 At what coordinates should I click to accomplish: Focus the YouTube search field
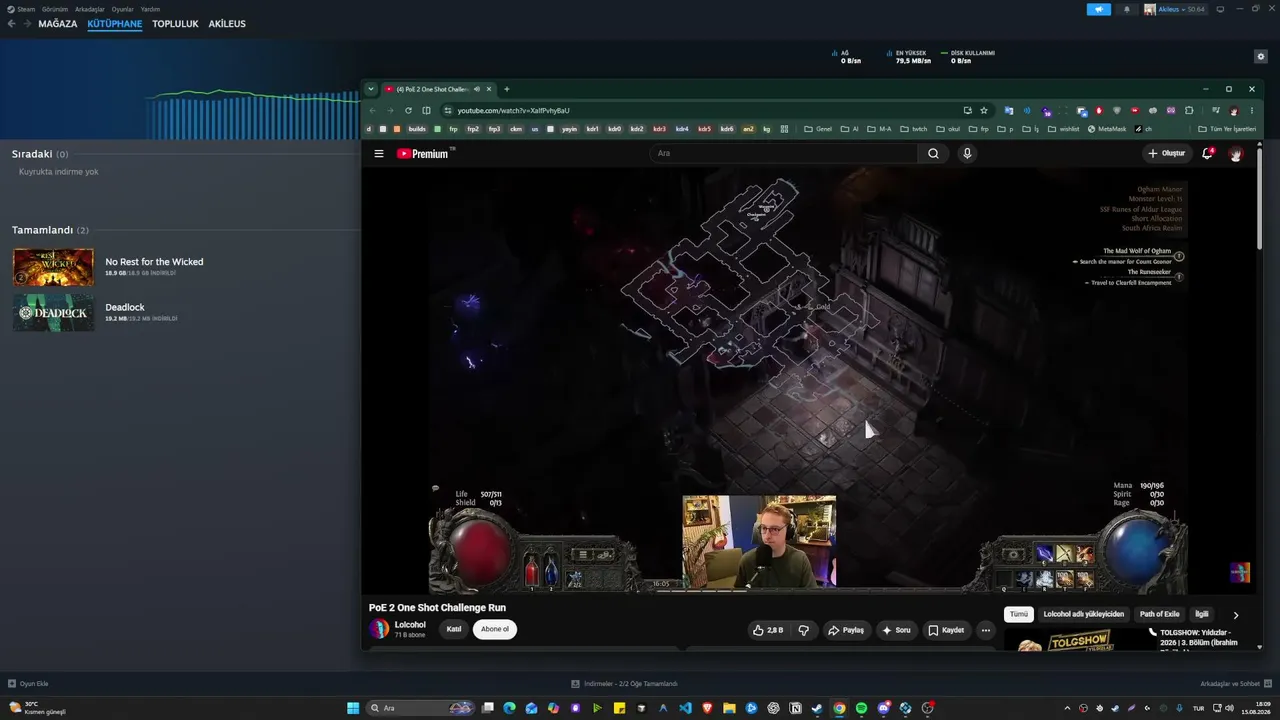click(x=784, y=154)
